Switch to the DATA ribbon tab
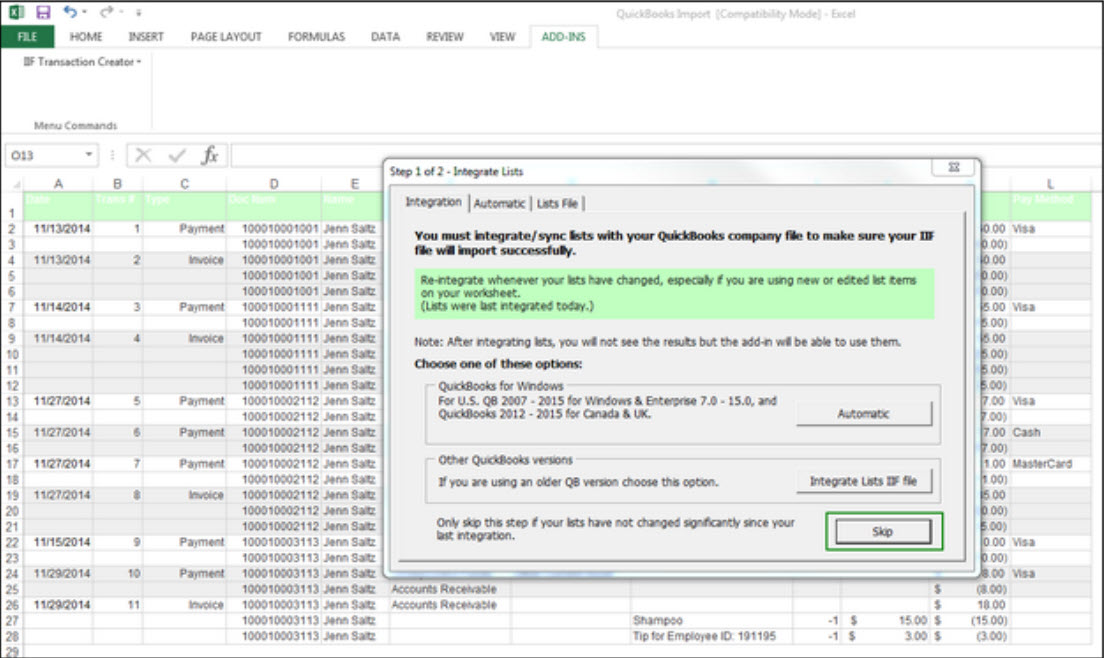1104x658 pixels. [x=385, y=37]
